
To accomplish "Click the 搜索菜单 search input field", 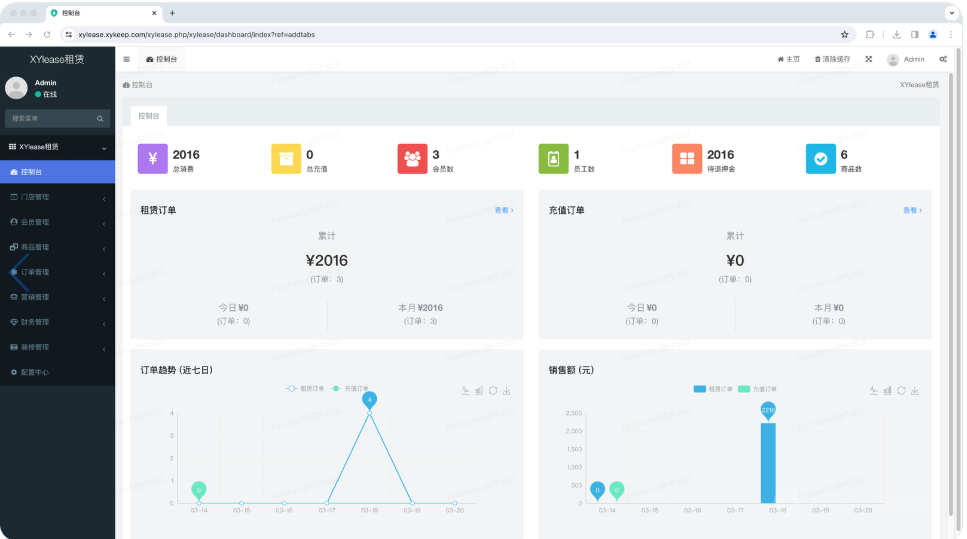I will [50, 118].
